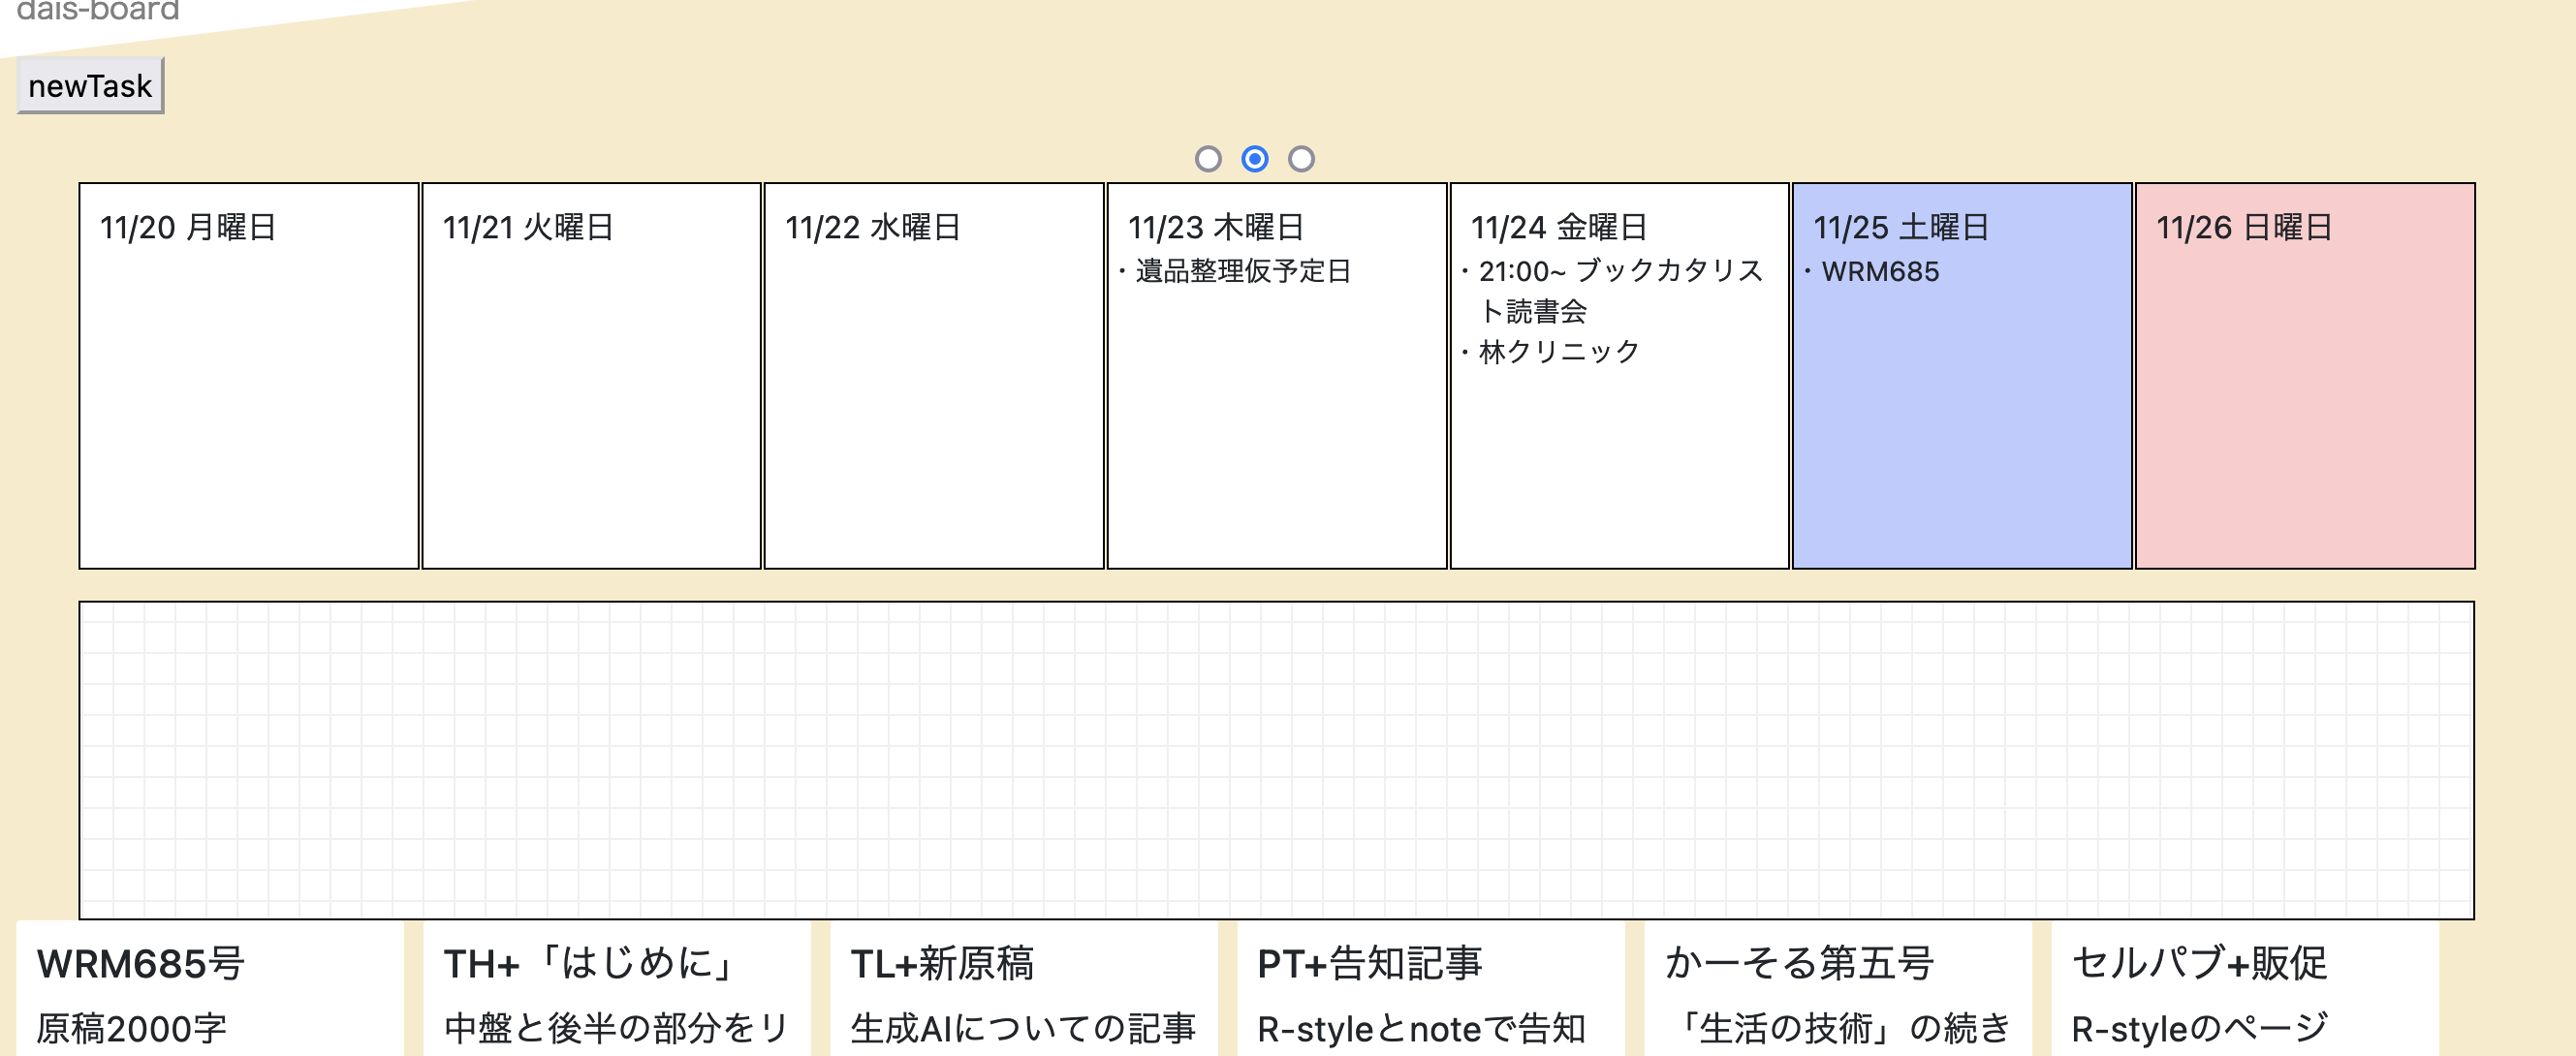Click the 遺品整理仮予定日 entry on Thursday

pos(1243,271)
